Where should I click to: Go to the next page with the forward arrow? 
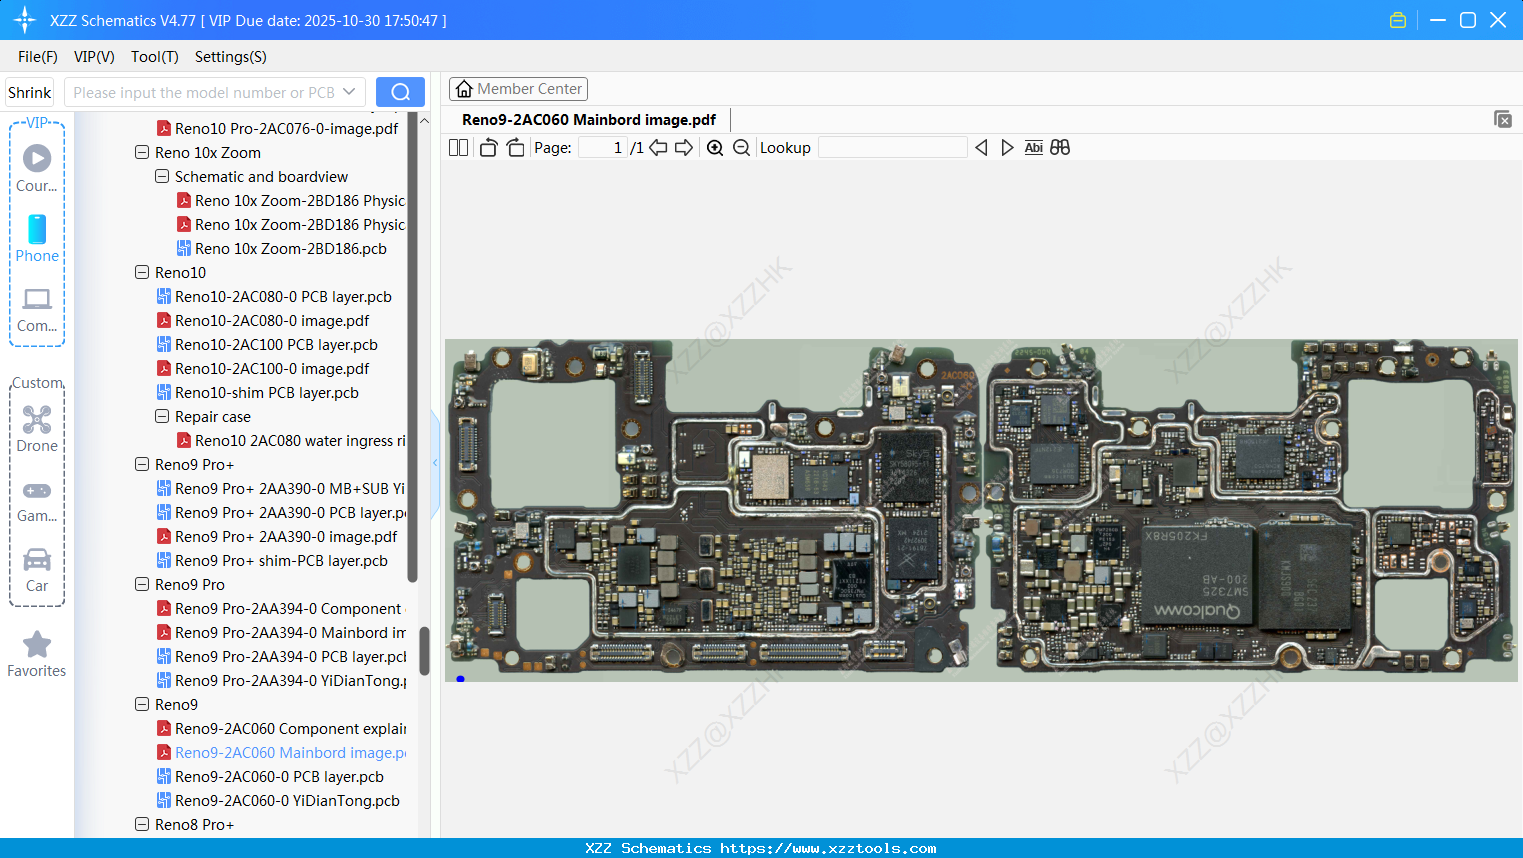coord(684,147)
